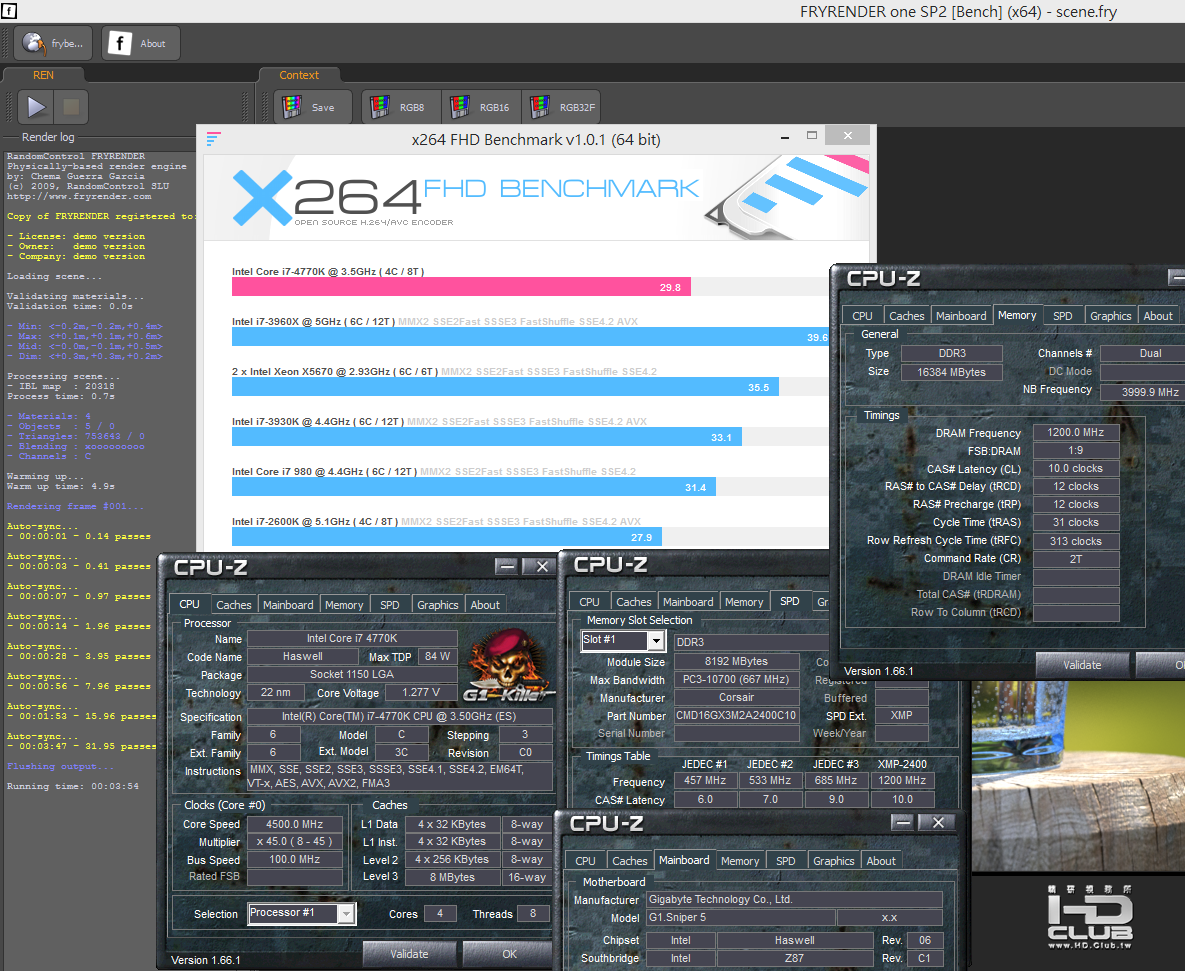The height and width of the screenshot is (971, 1185).
Task: Export image as RGB32F
Action: (x=561, y=107)
